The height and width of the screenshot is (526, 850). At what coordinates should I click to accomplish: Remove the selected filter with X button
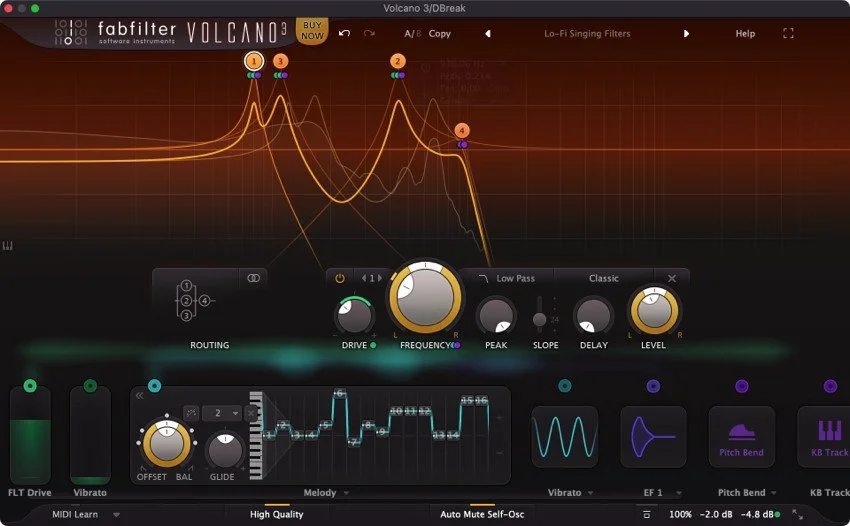(x=672, y=278)
